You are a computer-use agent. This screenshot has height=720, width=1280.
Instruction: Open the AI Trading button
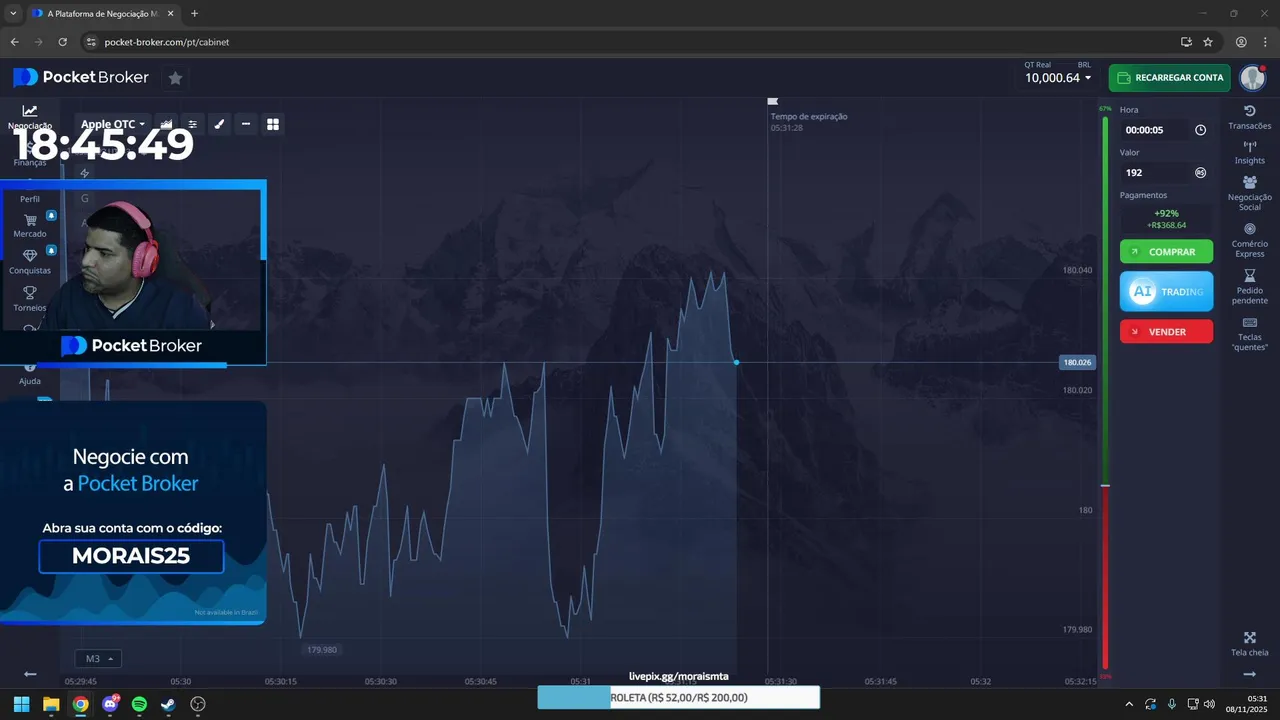[1166, 291]
